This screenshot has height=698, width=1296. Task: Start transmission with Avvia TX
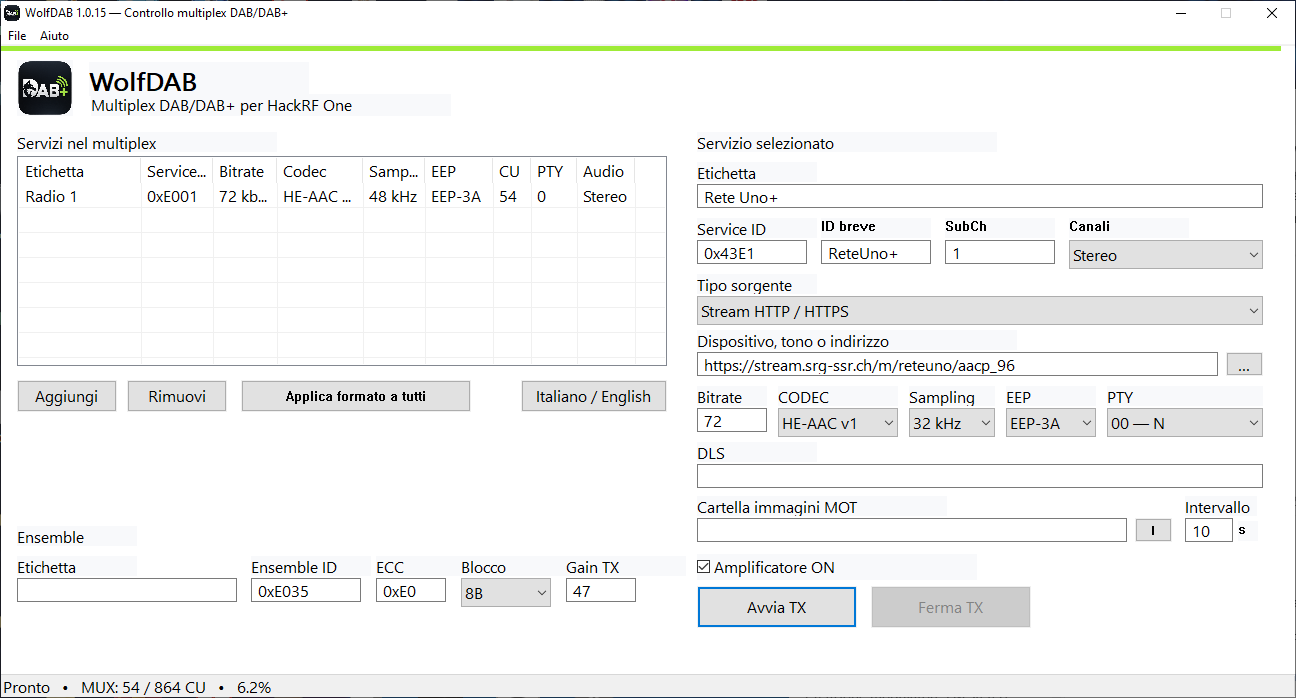[777, 607]
